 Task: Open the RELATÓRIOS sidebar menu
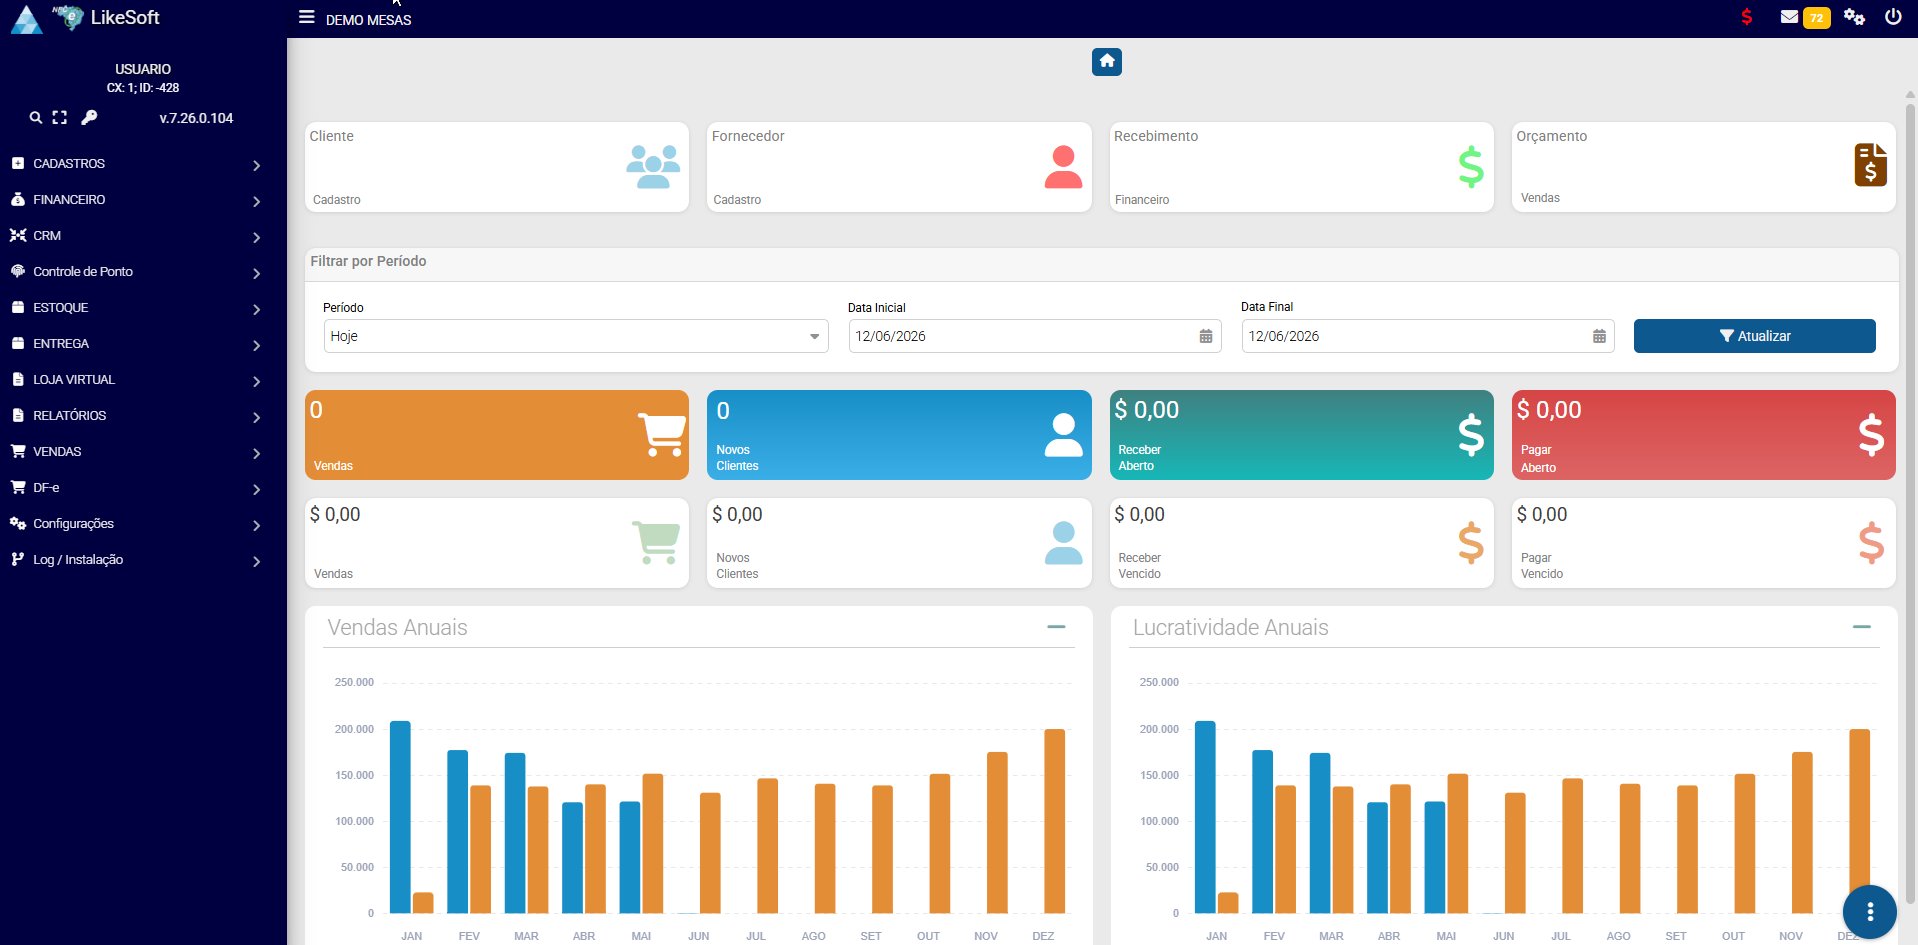pyautogui.click(x=143, y=416)
